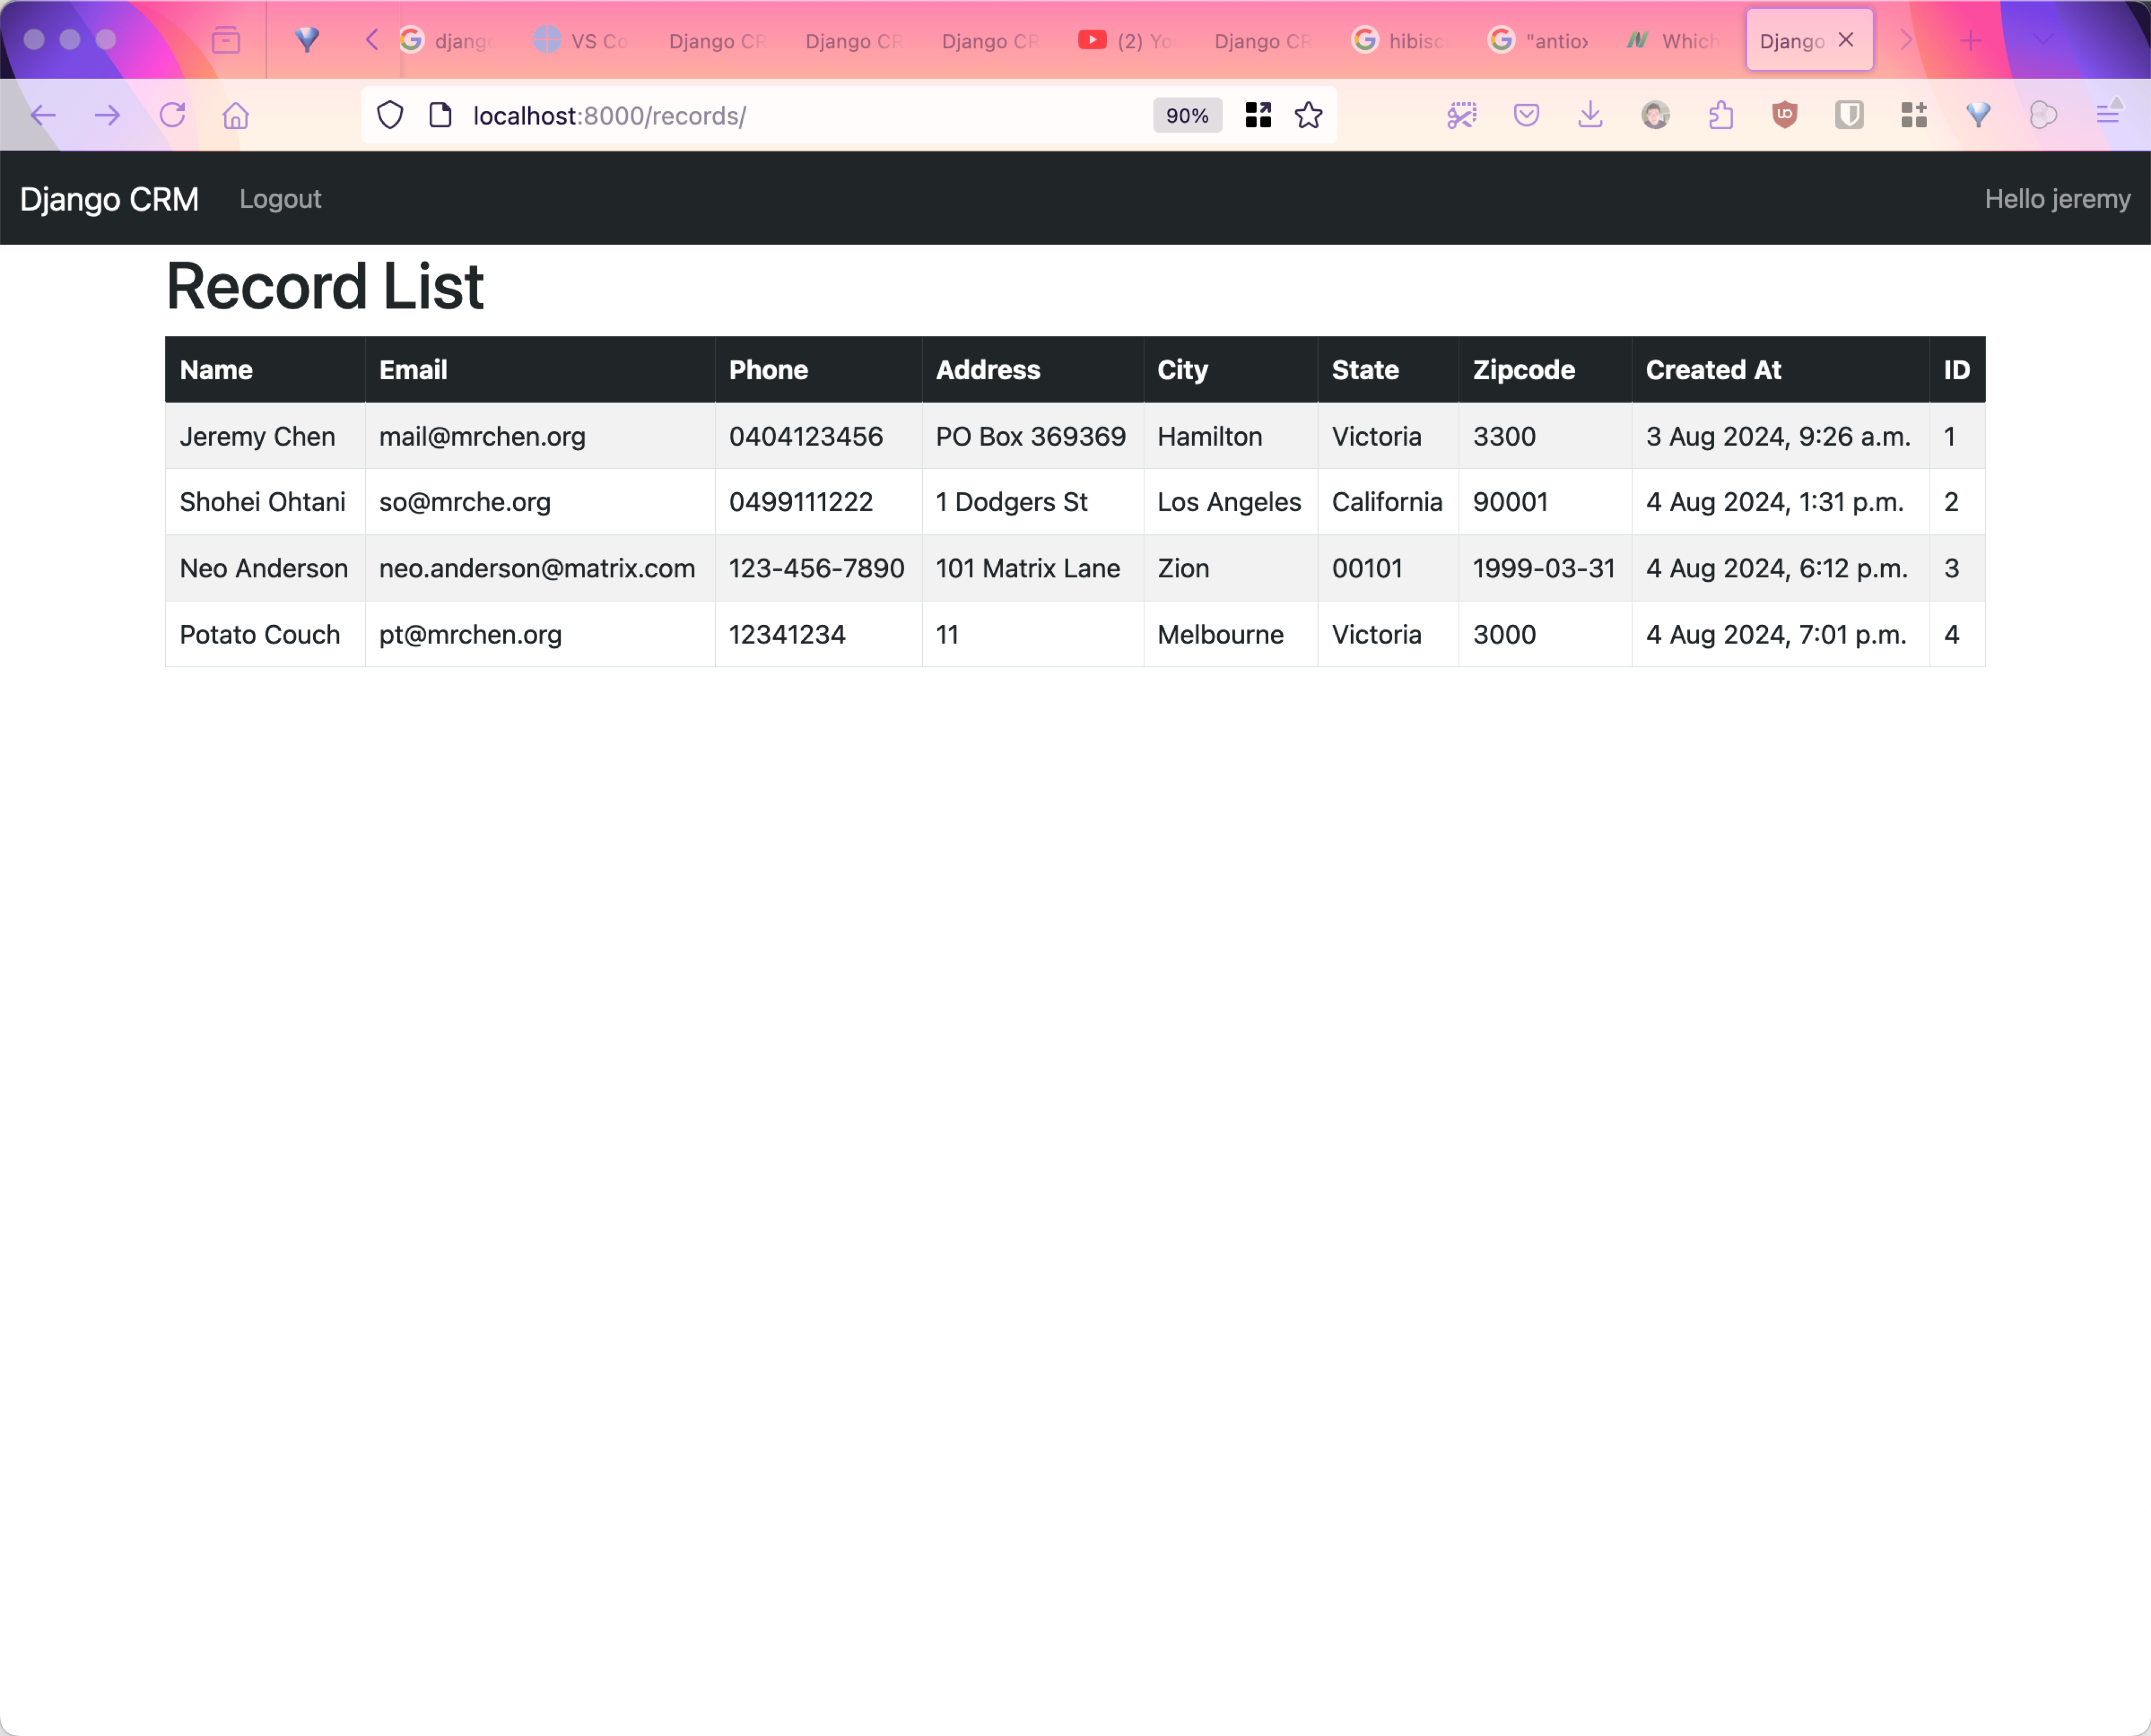Open a new tab with plus button
The width and height of the screenshot is (2151, 1736).
1970,40
